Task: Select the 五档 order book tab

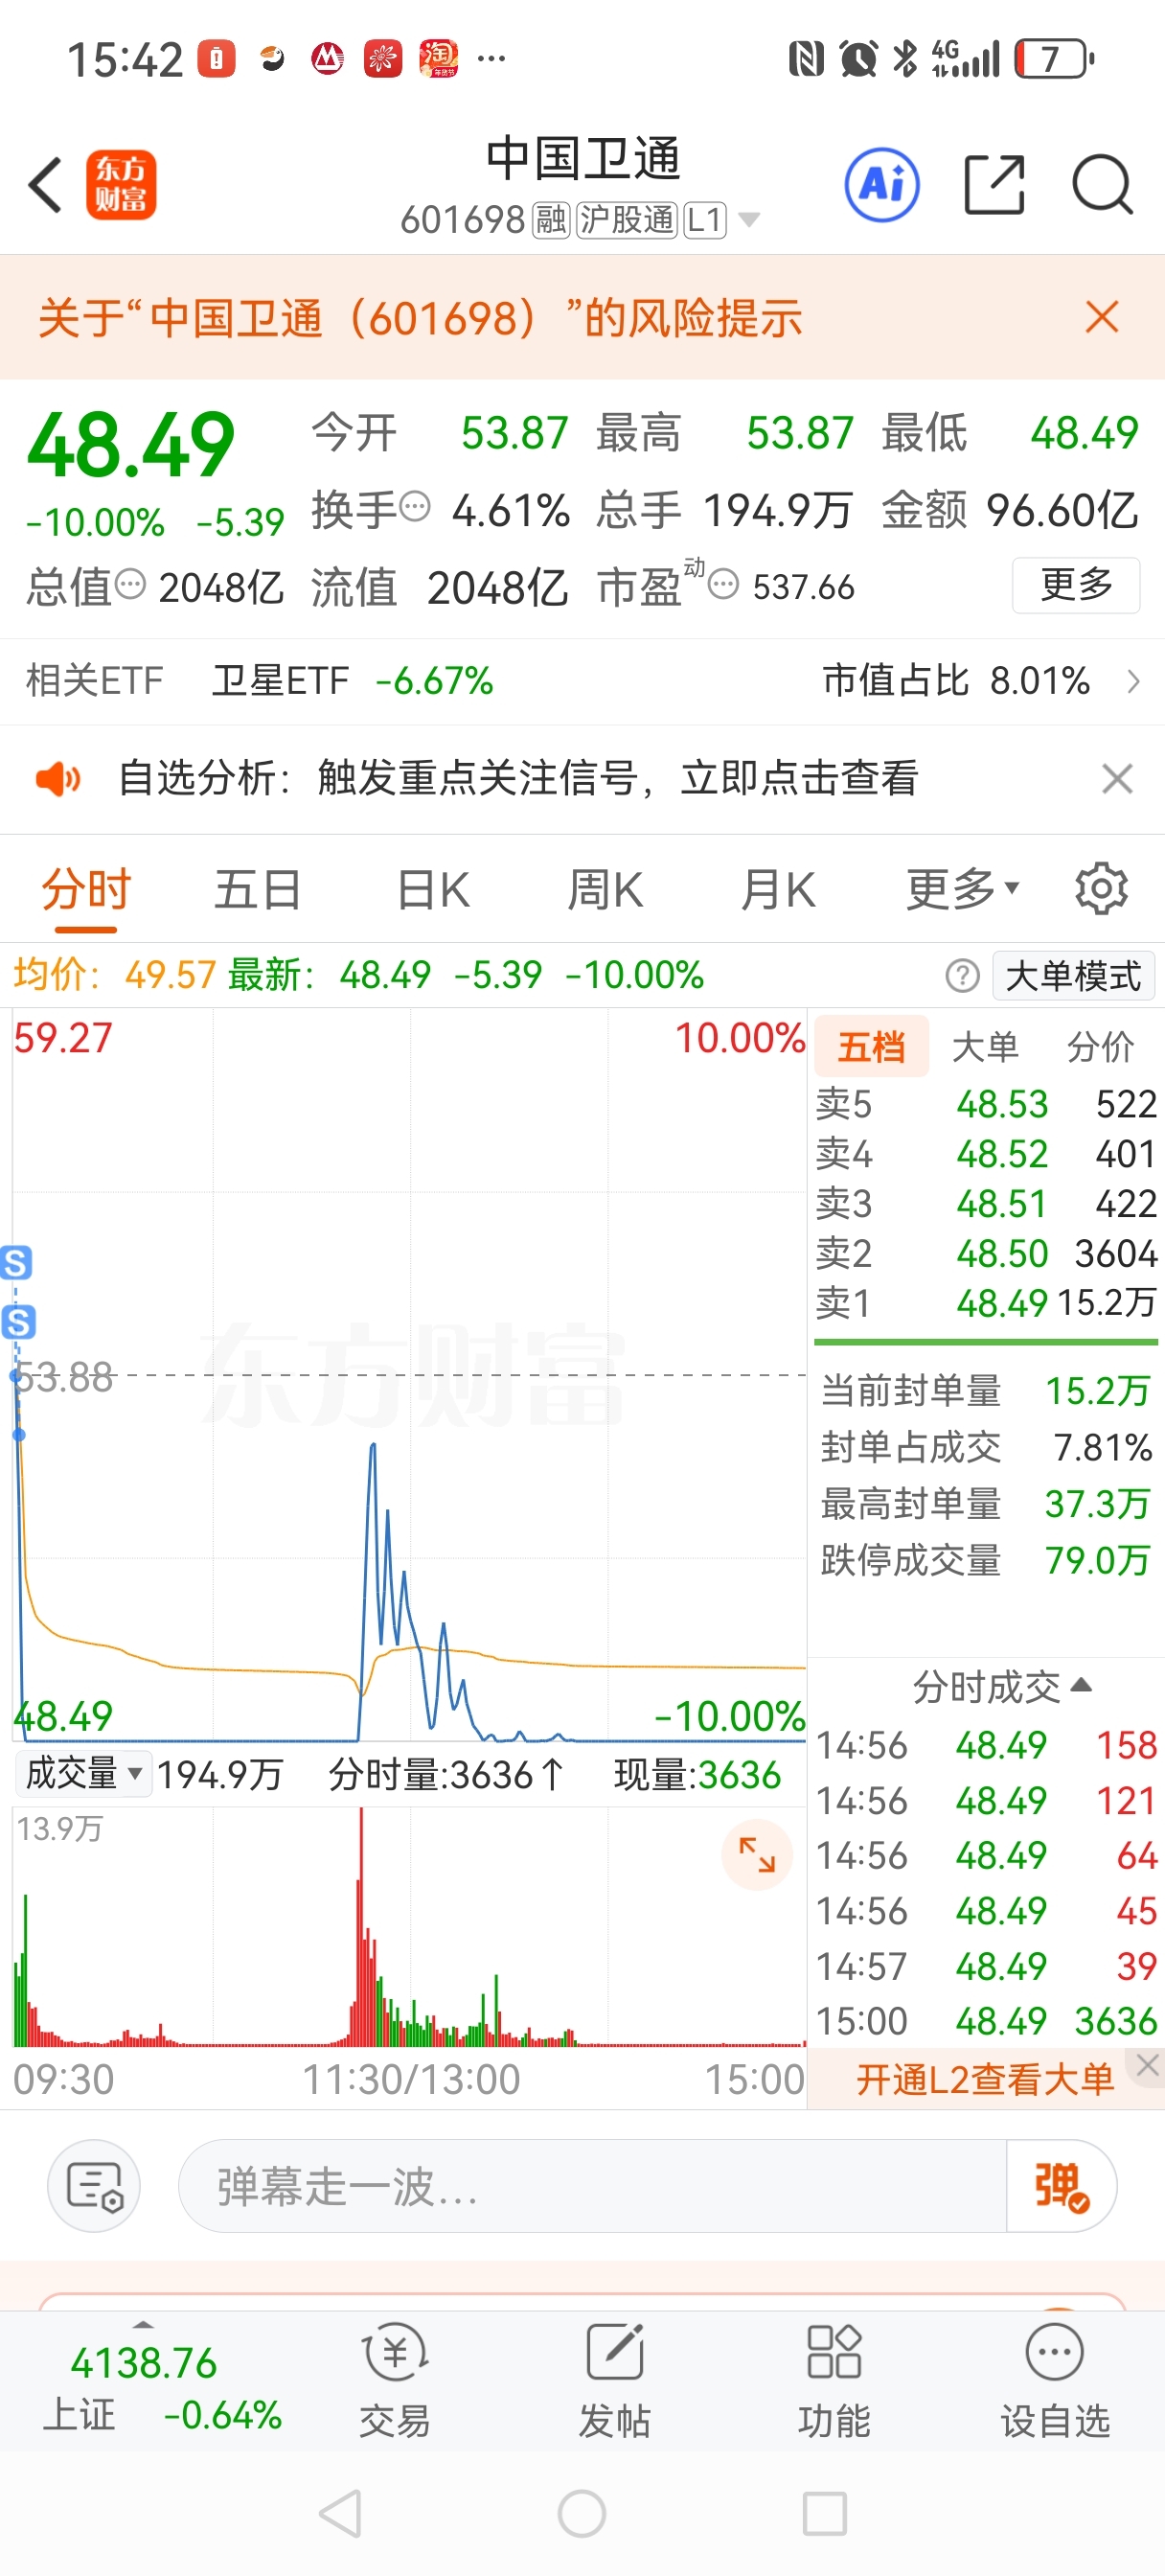Action: [871, 1047]
